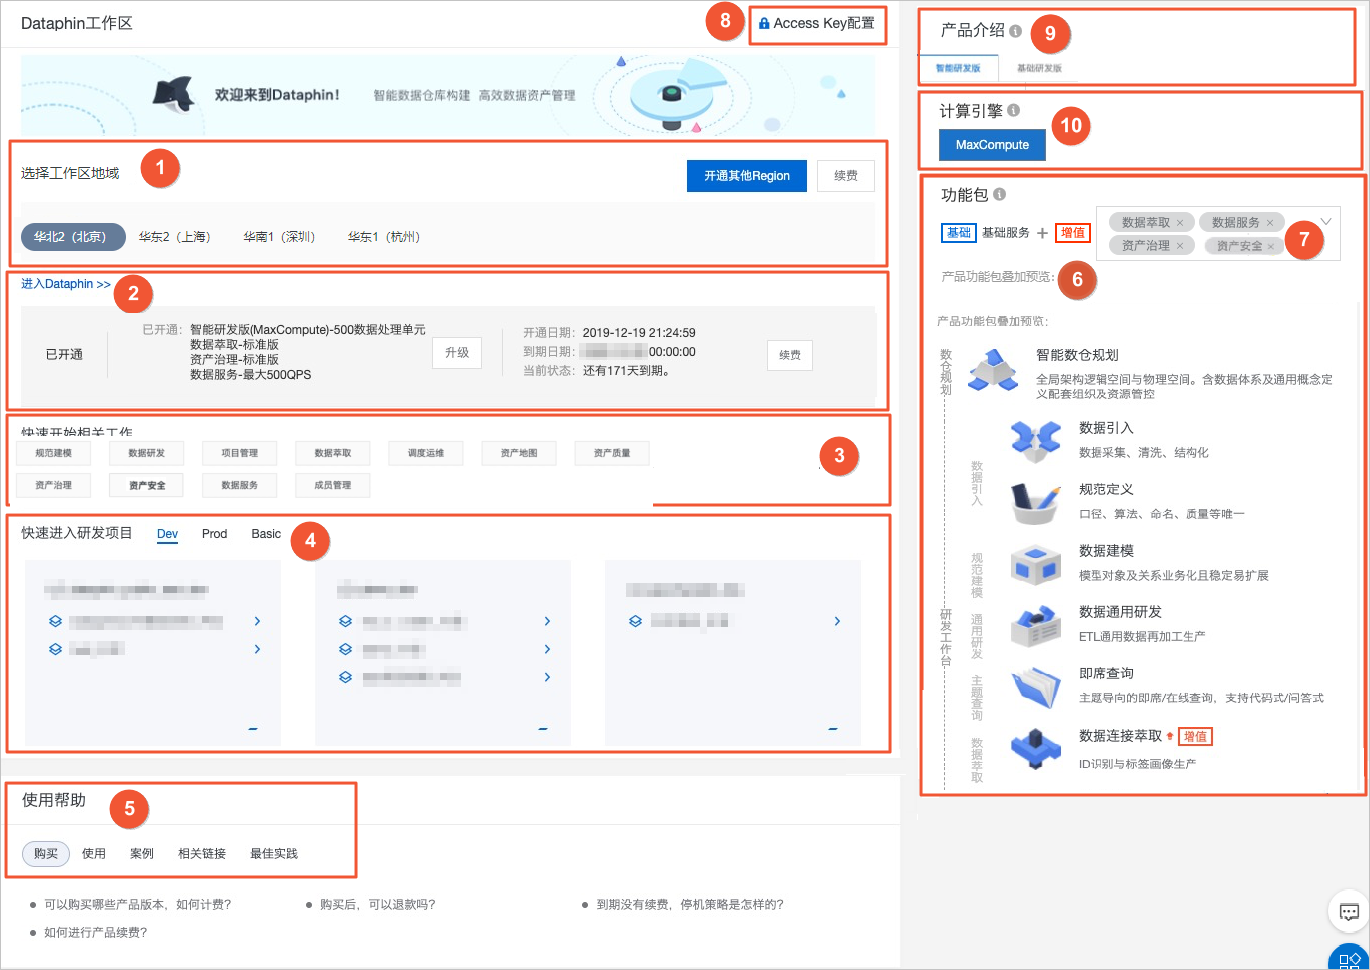Viewport: 1370px width, 970px height.
Task: Select the 华南1（深圳）region
Action: (280, 237)
